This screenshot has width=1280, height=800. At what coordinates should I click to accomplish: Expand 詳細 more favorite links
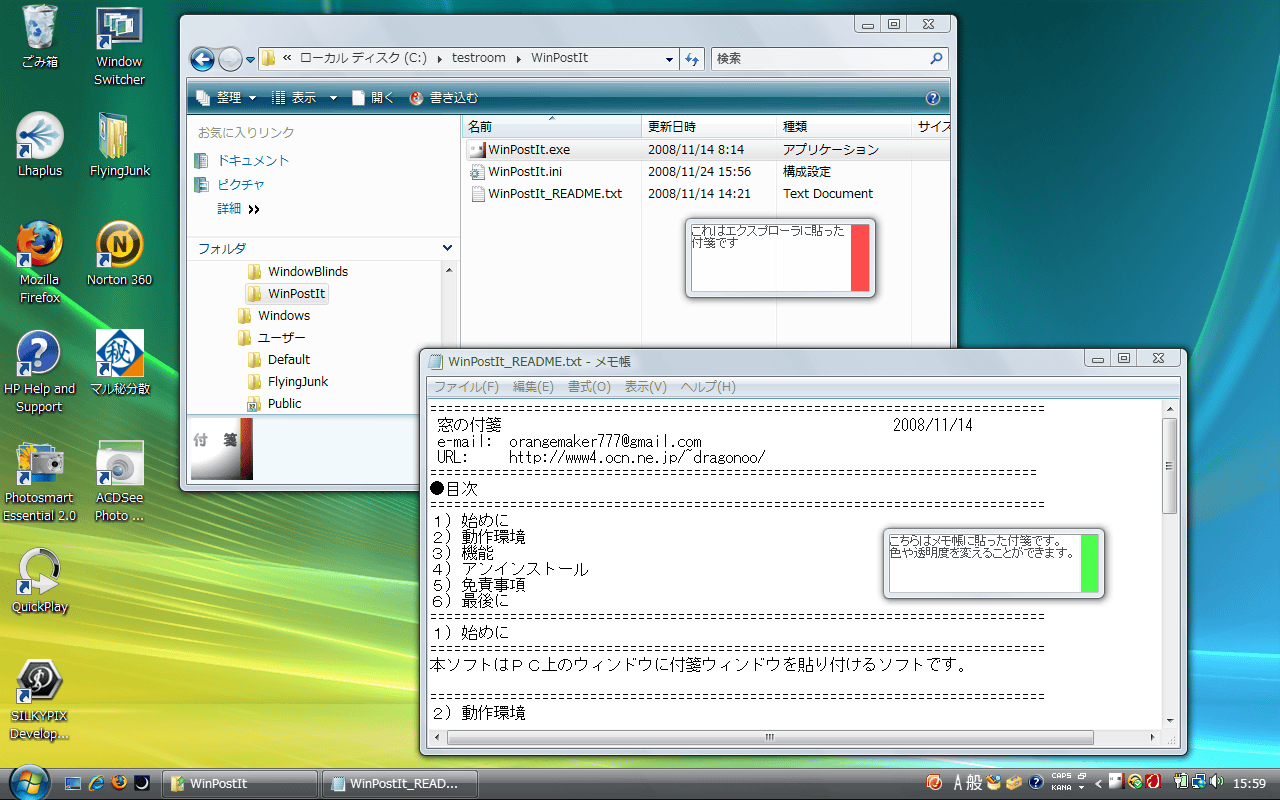point(238,209)
